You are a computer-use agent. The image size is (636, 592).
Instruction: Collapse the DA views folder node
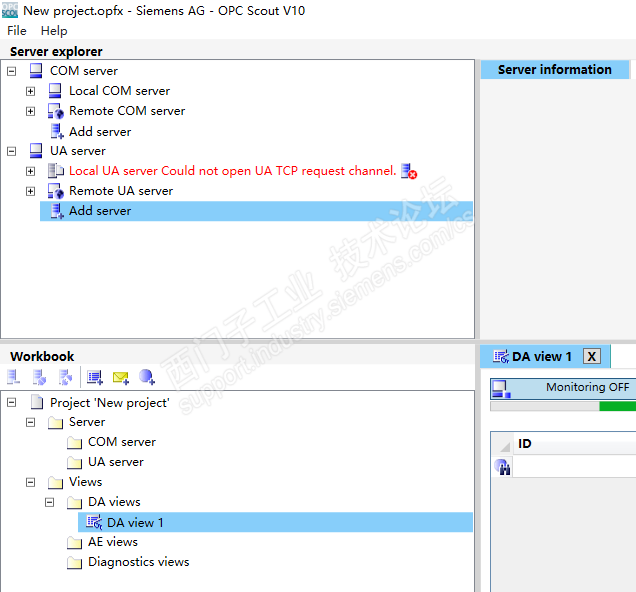[49, 502]
